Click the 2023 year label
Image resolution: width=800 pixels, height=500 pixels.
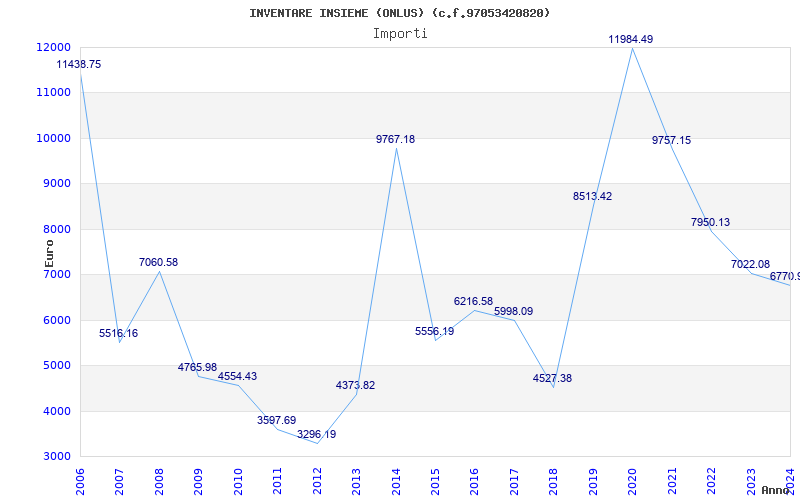tap(752, 481)
